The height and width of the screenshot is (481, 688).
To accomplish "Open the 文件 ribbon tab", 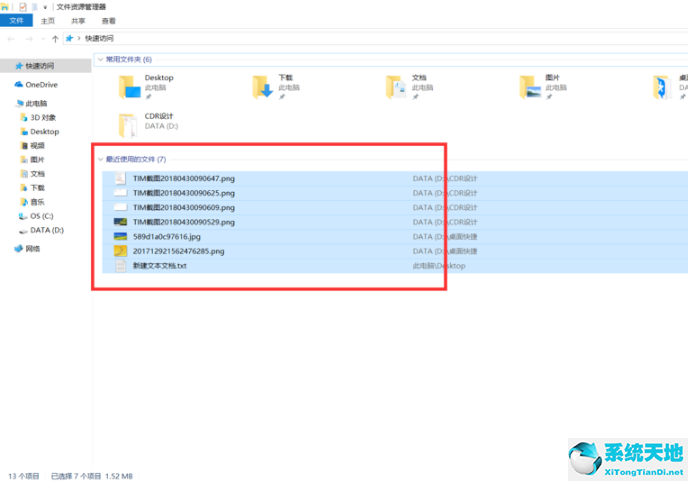I will click(16, 21).
